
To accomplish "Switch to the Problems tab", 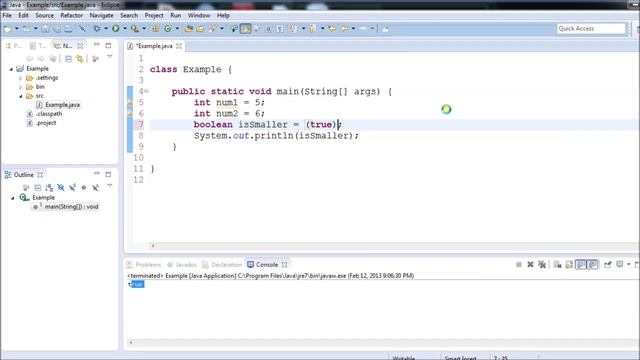I will point(144,264).
